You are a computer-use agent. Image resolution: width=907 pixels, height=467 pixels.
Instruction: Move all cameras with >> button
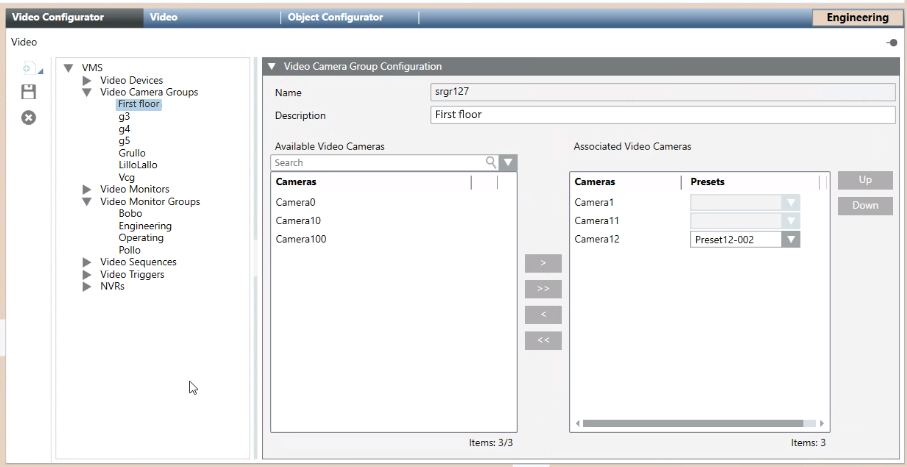tap(543, 289)
